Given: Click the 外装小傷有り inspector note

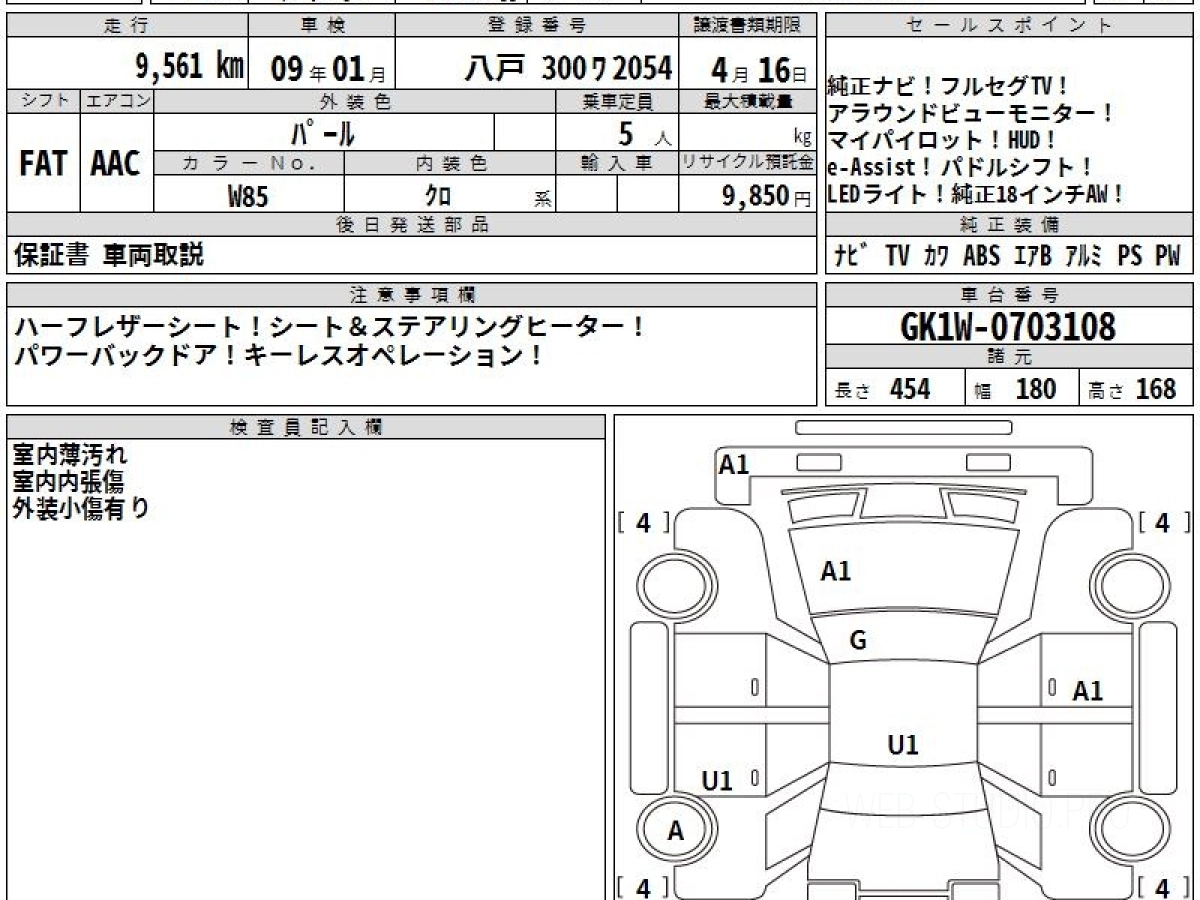Looking at the screenshot, I should (80, 508).
